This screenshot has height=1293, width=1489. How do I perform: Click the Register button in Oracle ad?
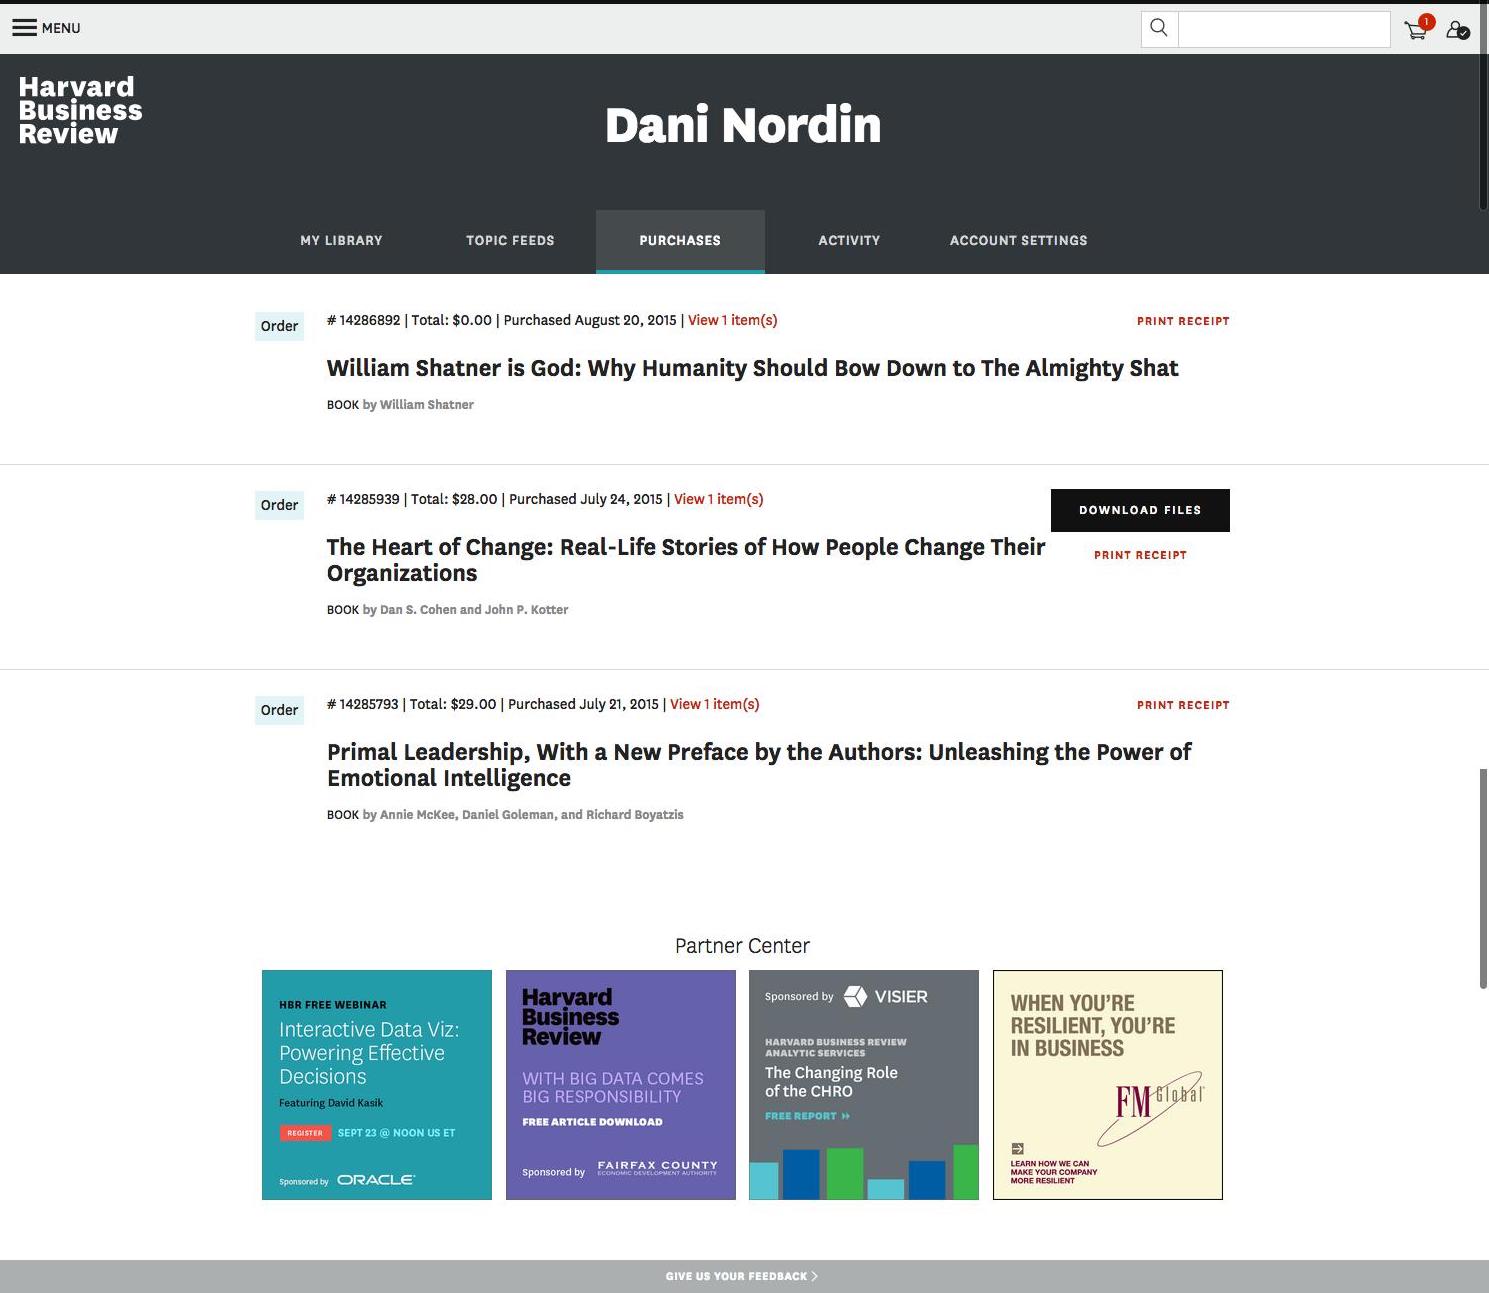[304, 1133]
